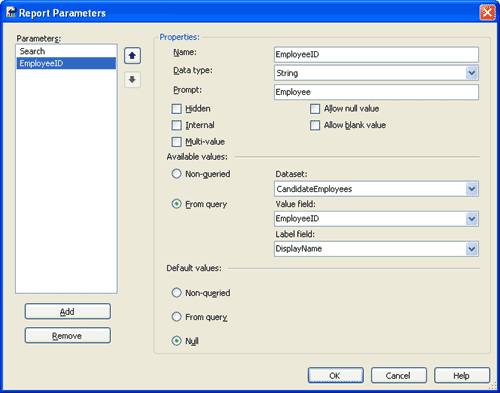This screenshot has height=393, width=500.
Task: Move parameter up with the up arrow
Action: click(x=132, y=56)
